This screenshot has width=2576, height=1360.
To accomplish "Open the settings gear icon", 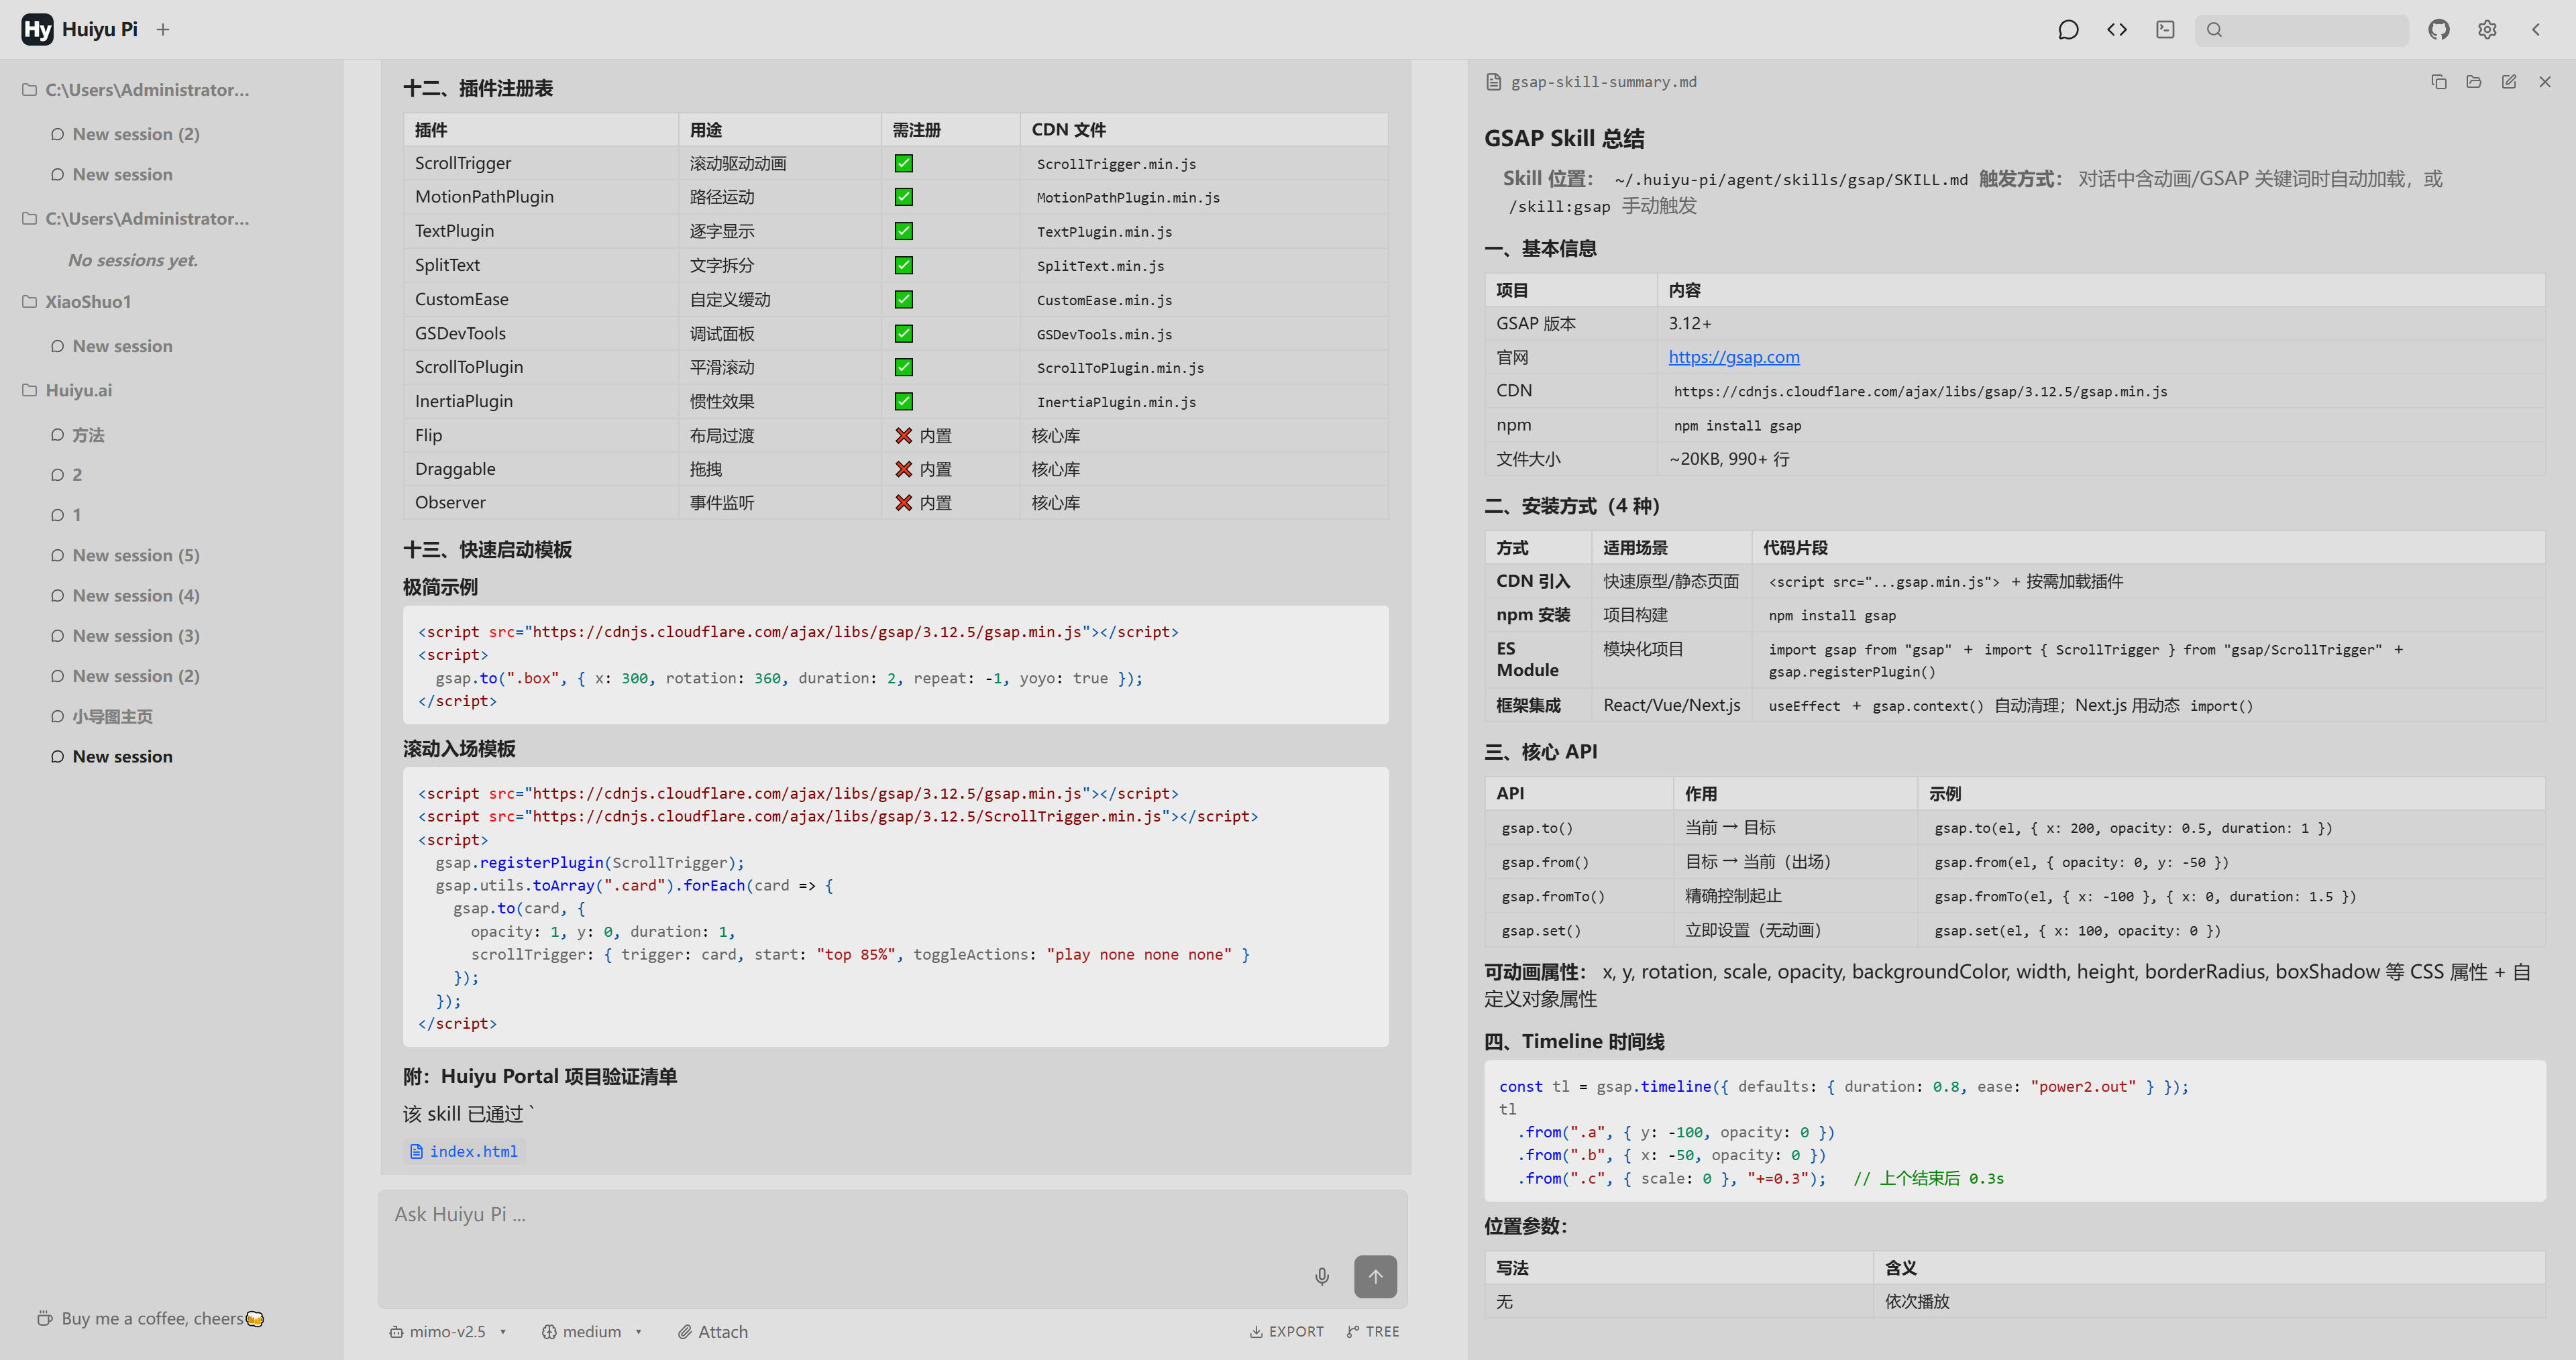I will 2487,30.
